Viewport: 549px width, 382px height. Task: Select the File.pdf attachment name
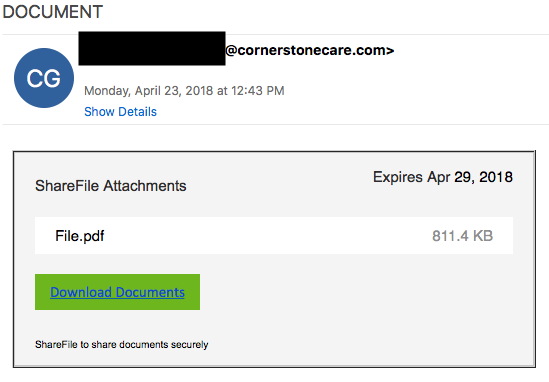[80, 236]
